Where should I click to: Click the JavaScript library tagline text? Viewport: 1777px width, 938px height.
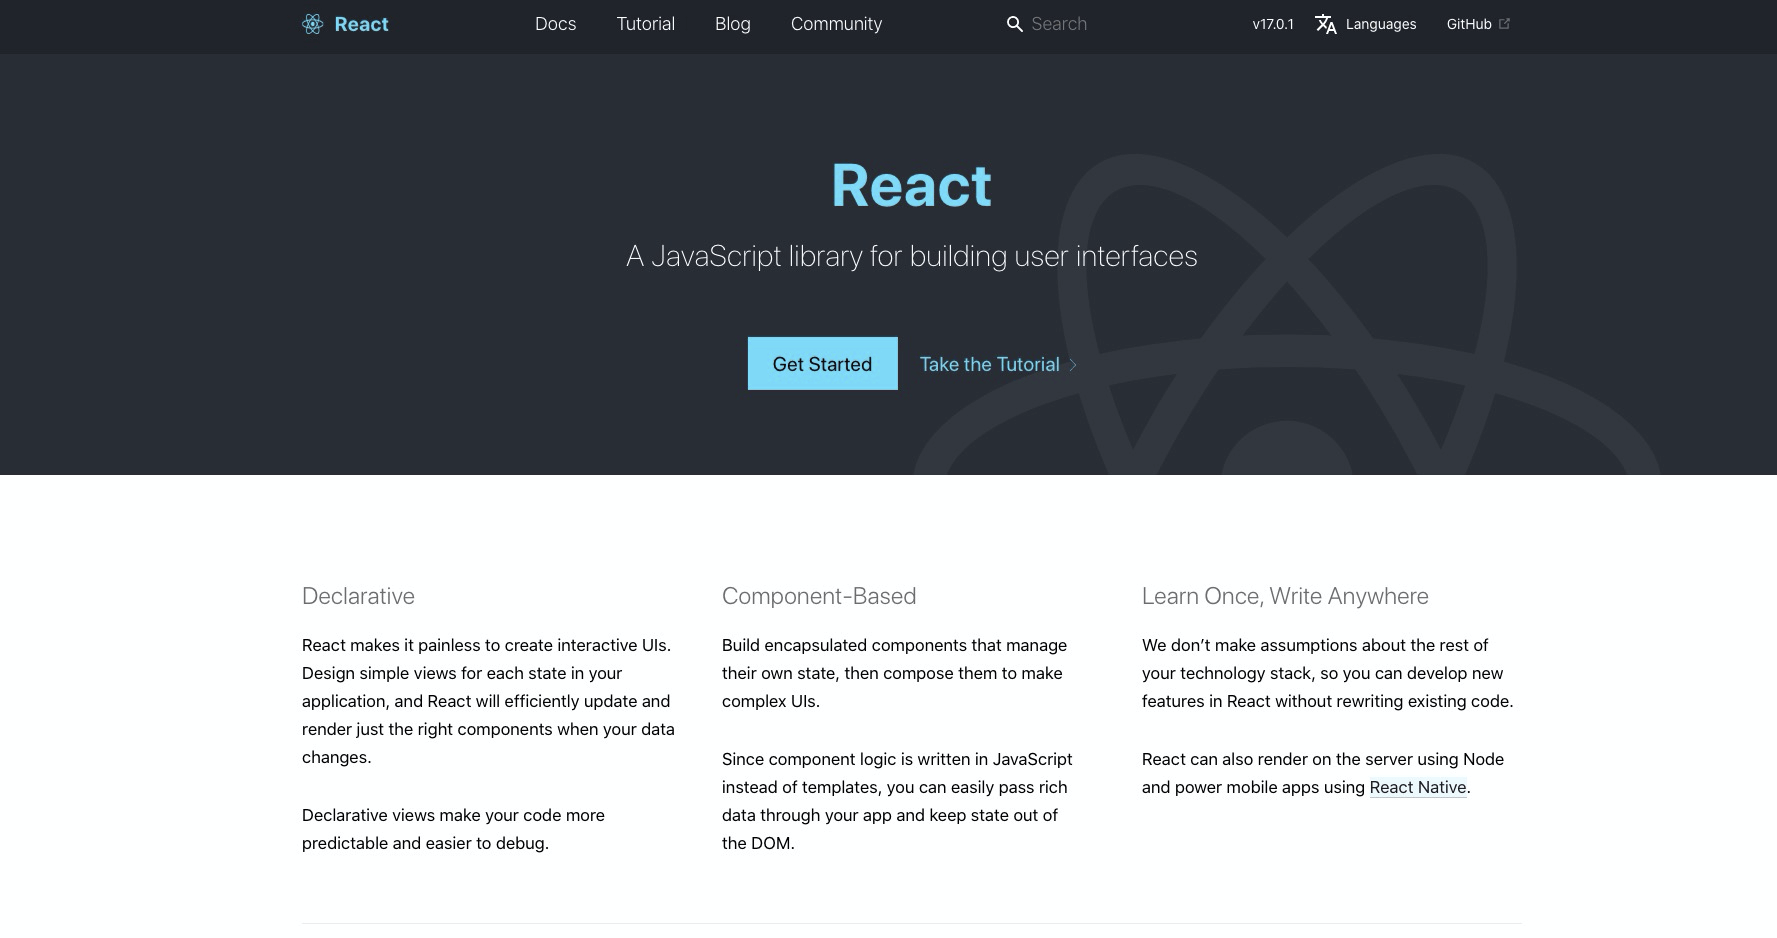[x=912, y=257]
